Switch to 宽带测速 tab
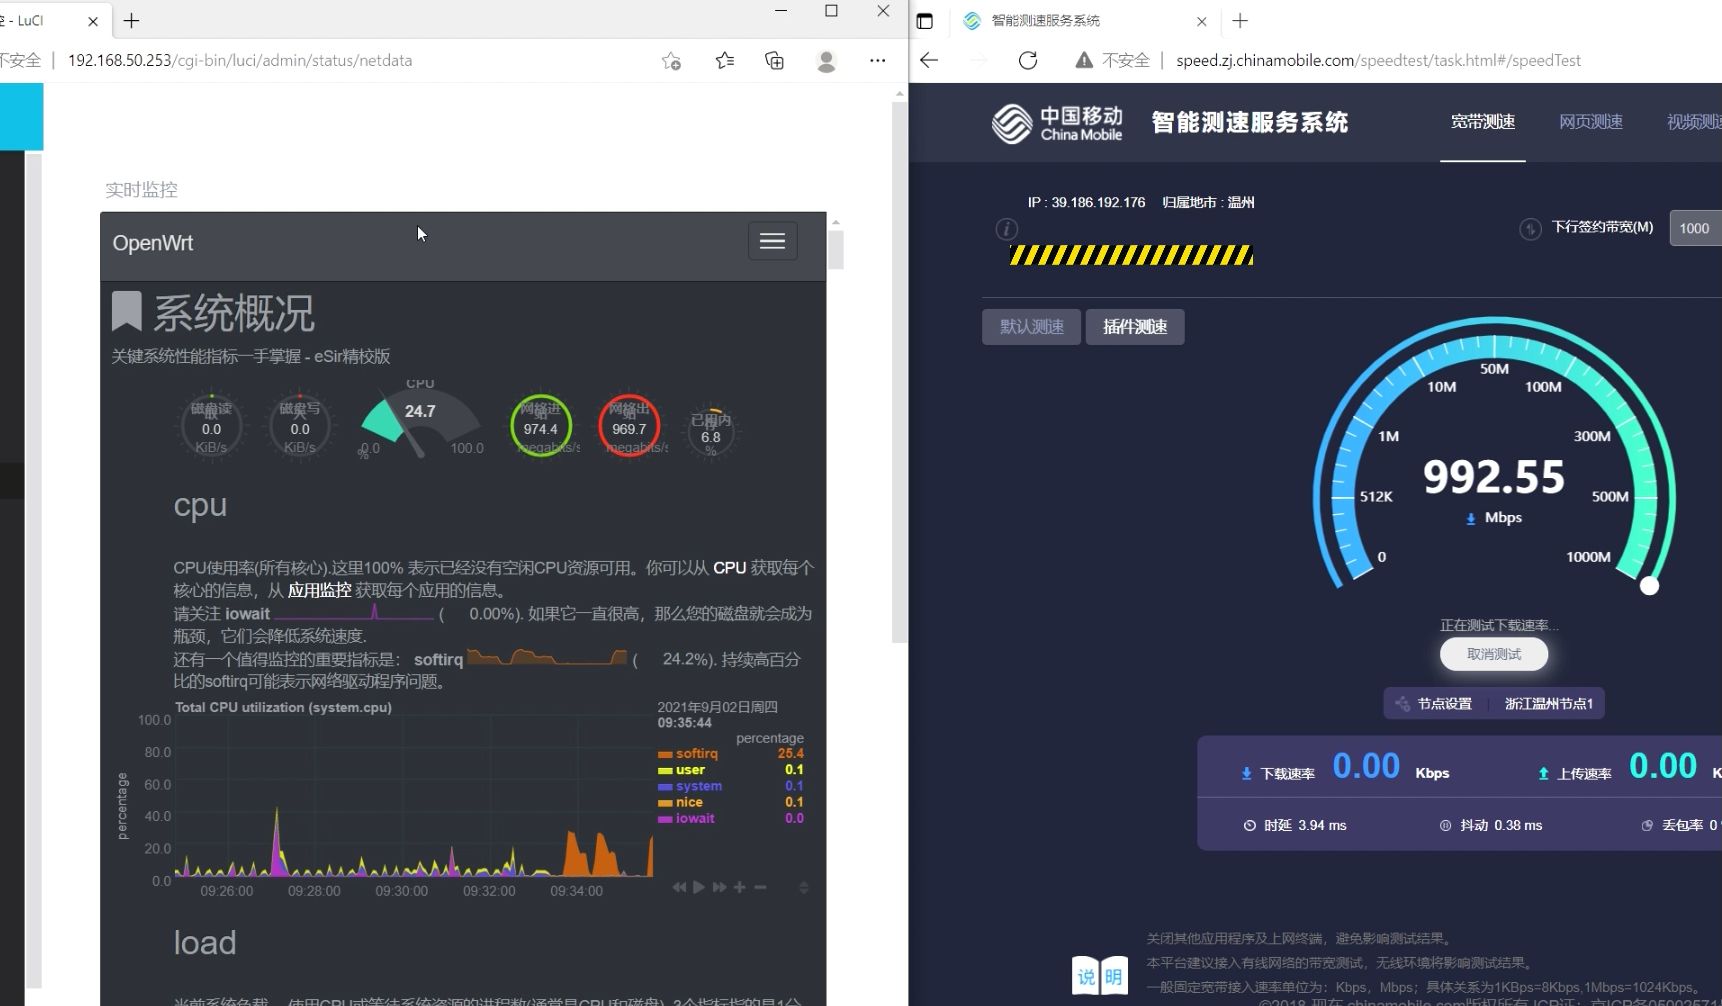Screen dimensions: 1722x1006 point(1482,122)
